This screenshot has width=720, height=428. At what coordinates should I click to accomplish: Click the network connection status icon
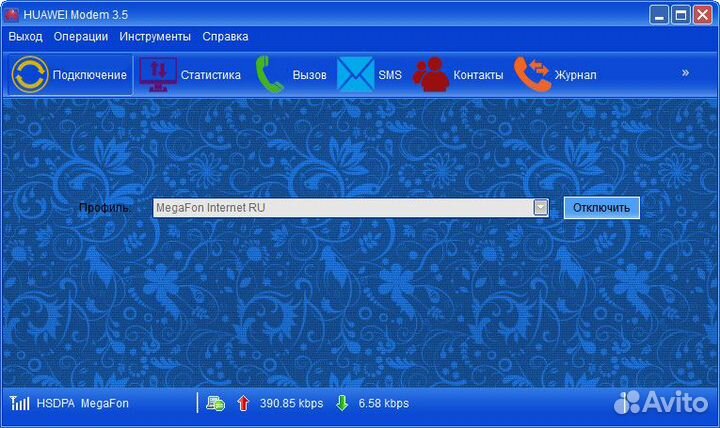click(x=215, y=404)
